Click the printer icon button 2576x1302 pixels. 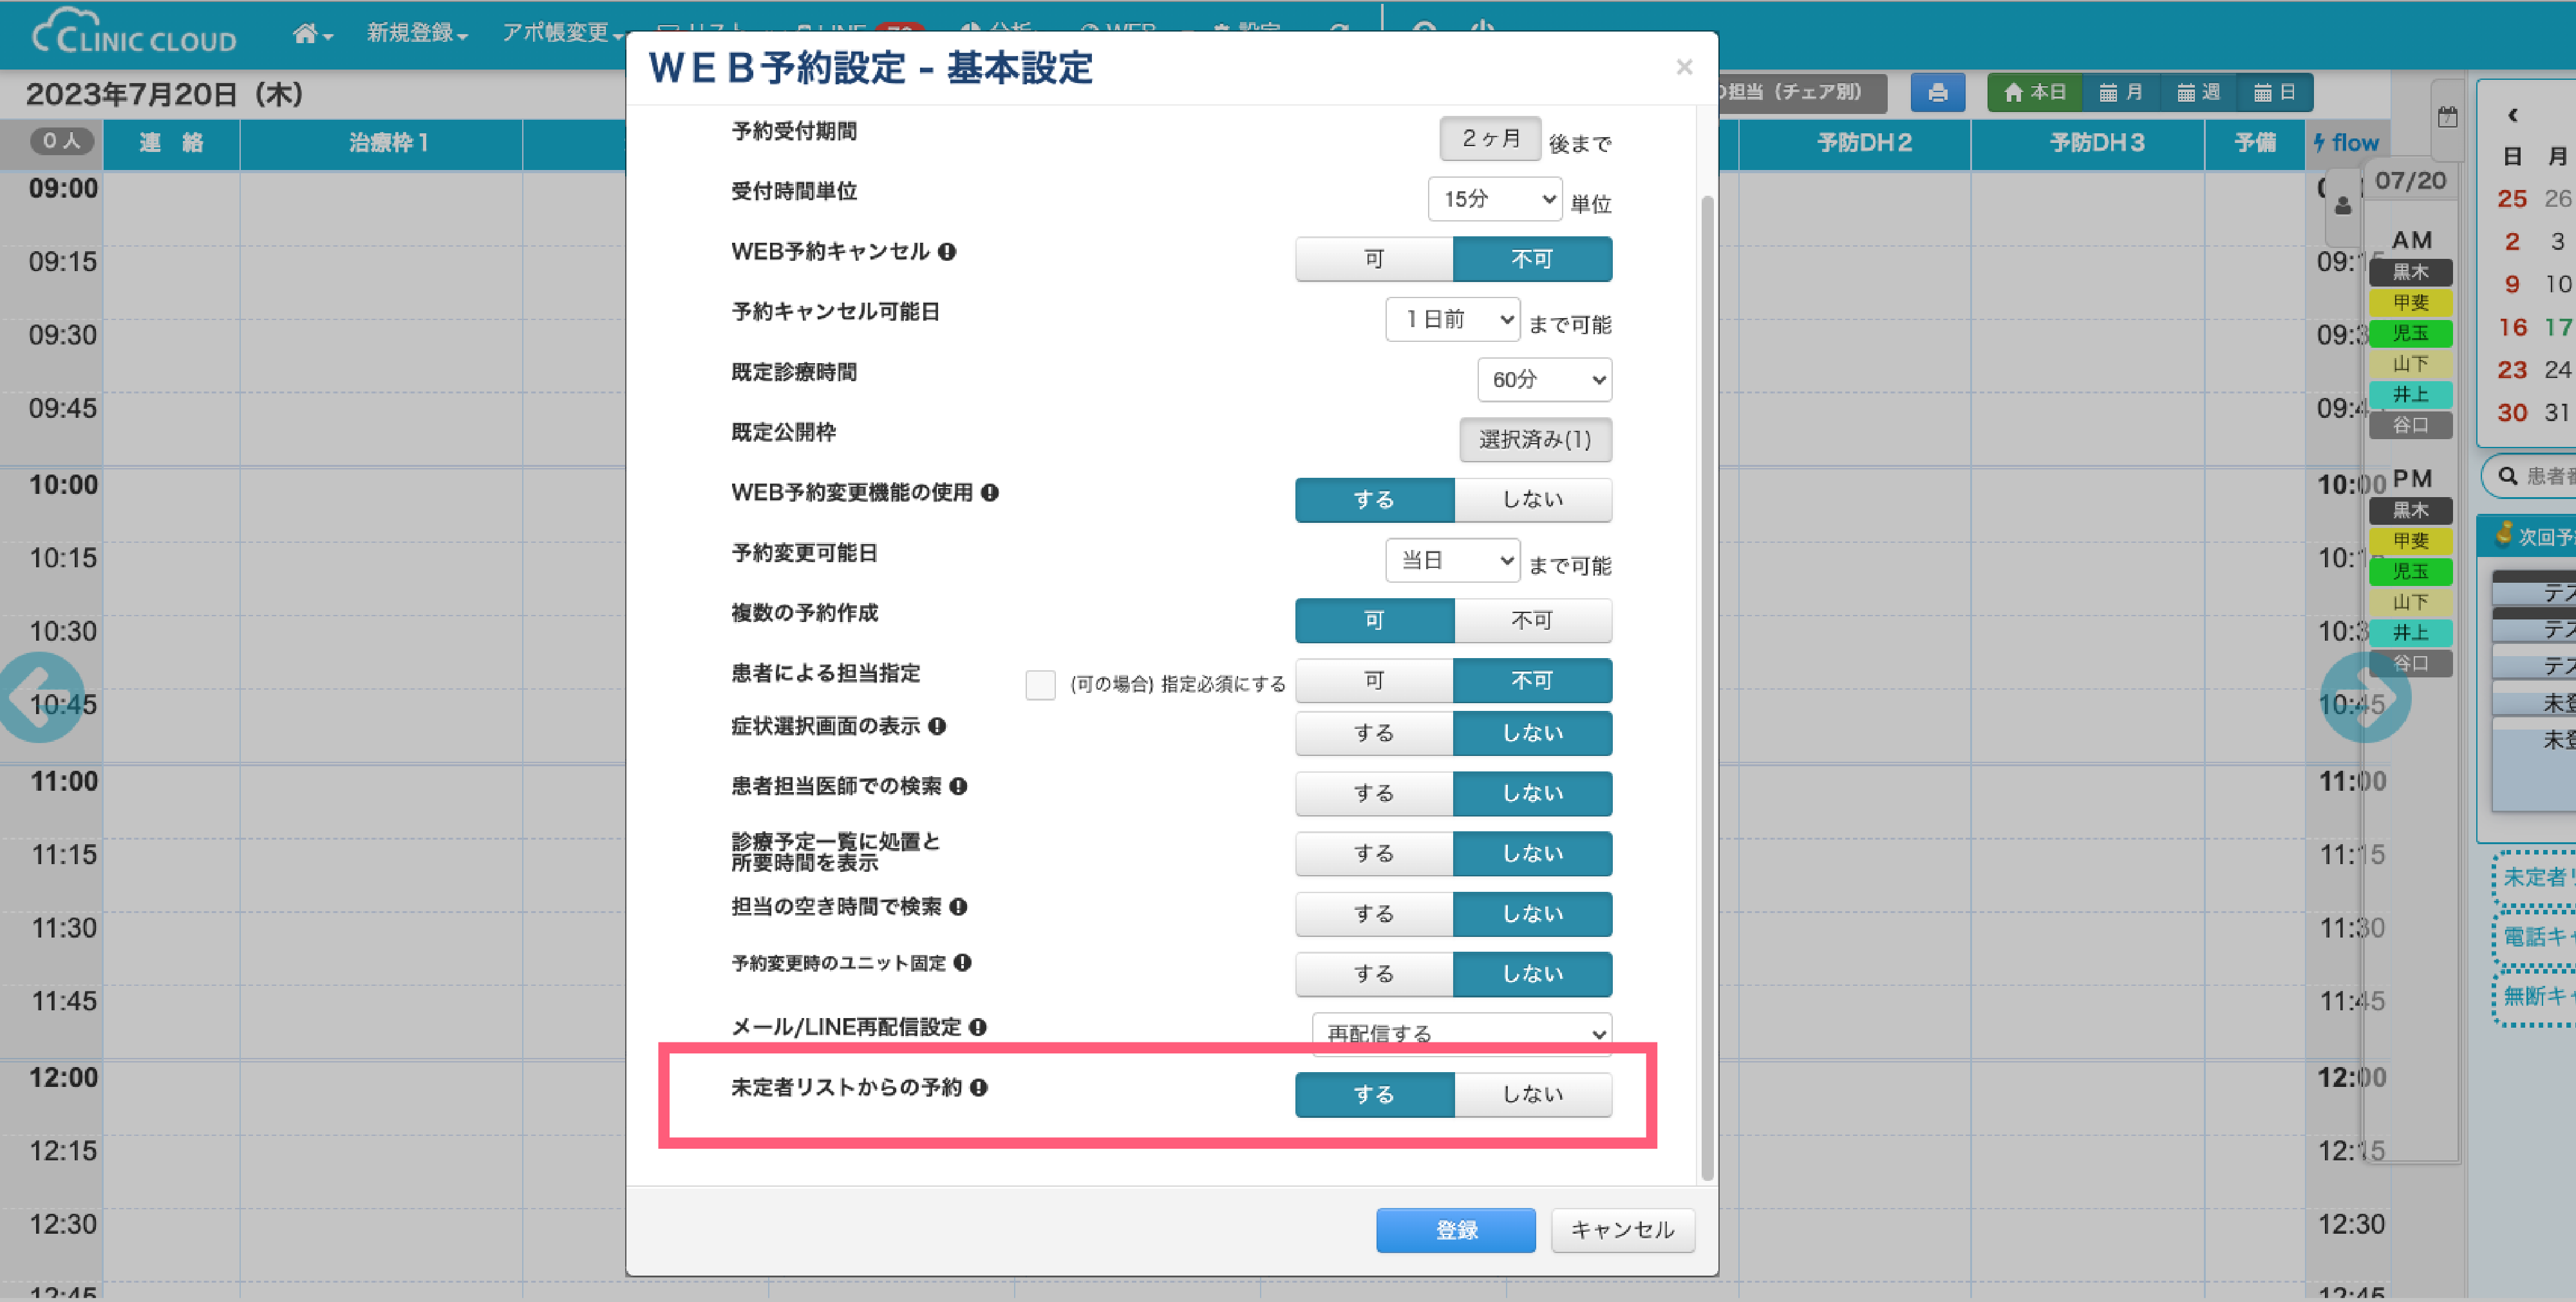tap(1937, 93)
